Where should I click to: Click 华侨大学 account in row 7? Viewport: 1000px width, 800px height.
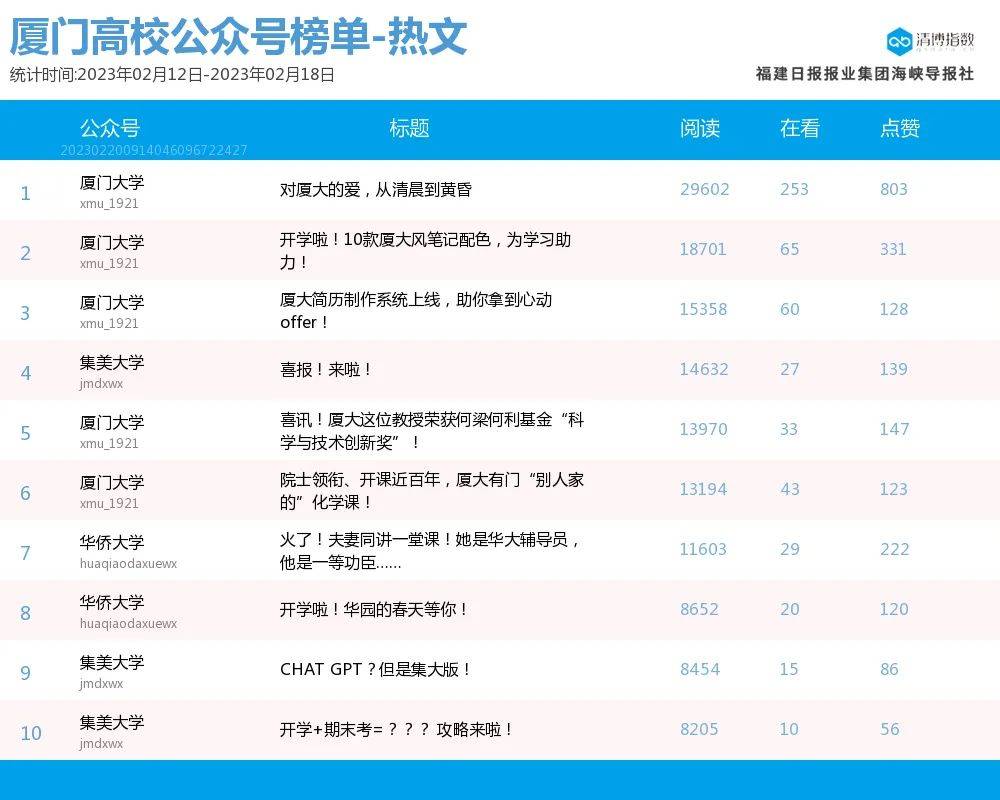click(112, 543)
